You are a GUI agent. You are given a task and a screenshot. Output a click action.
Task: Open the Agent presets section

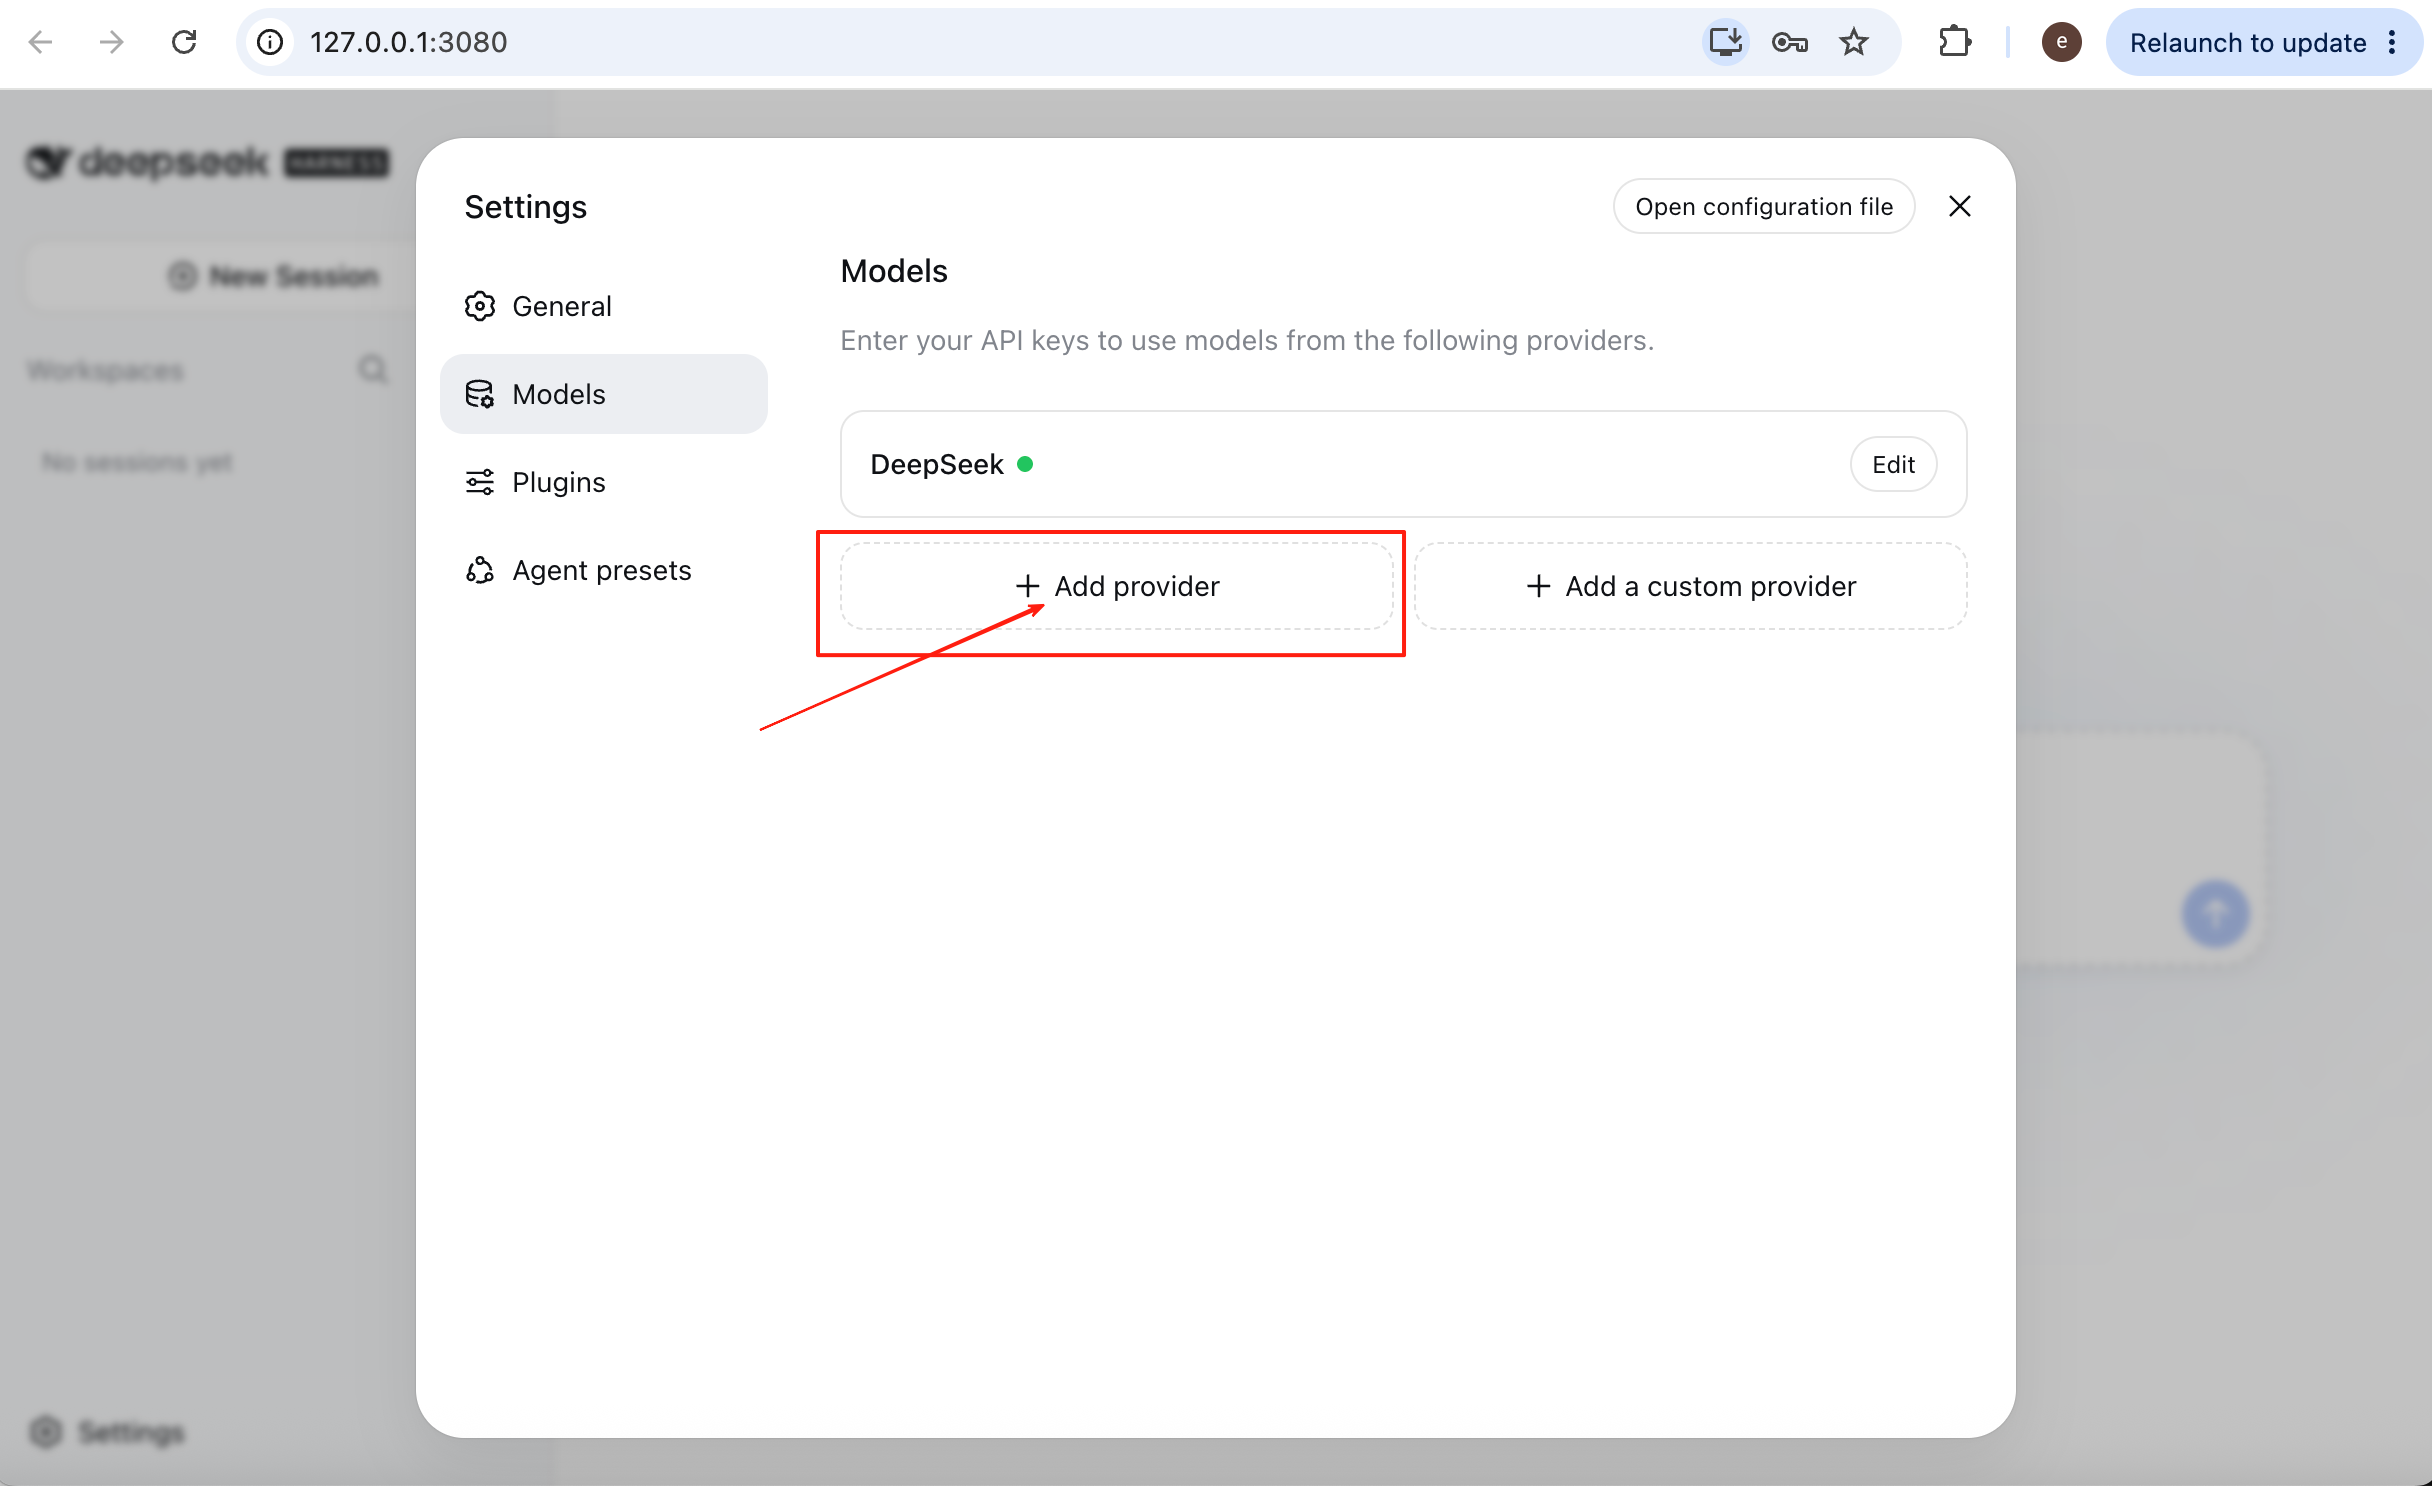604,570
